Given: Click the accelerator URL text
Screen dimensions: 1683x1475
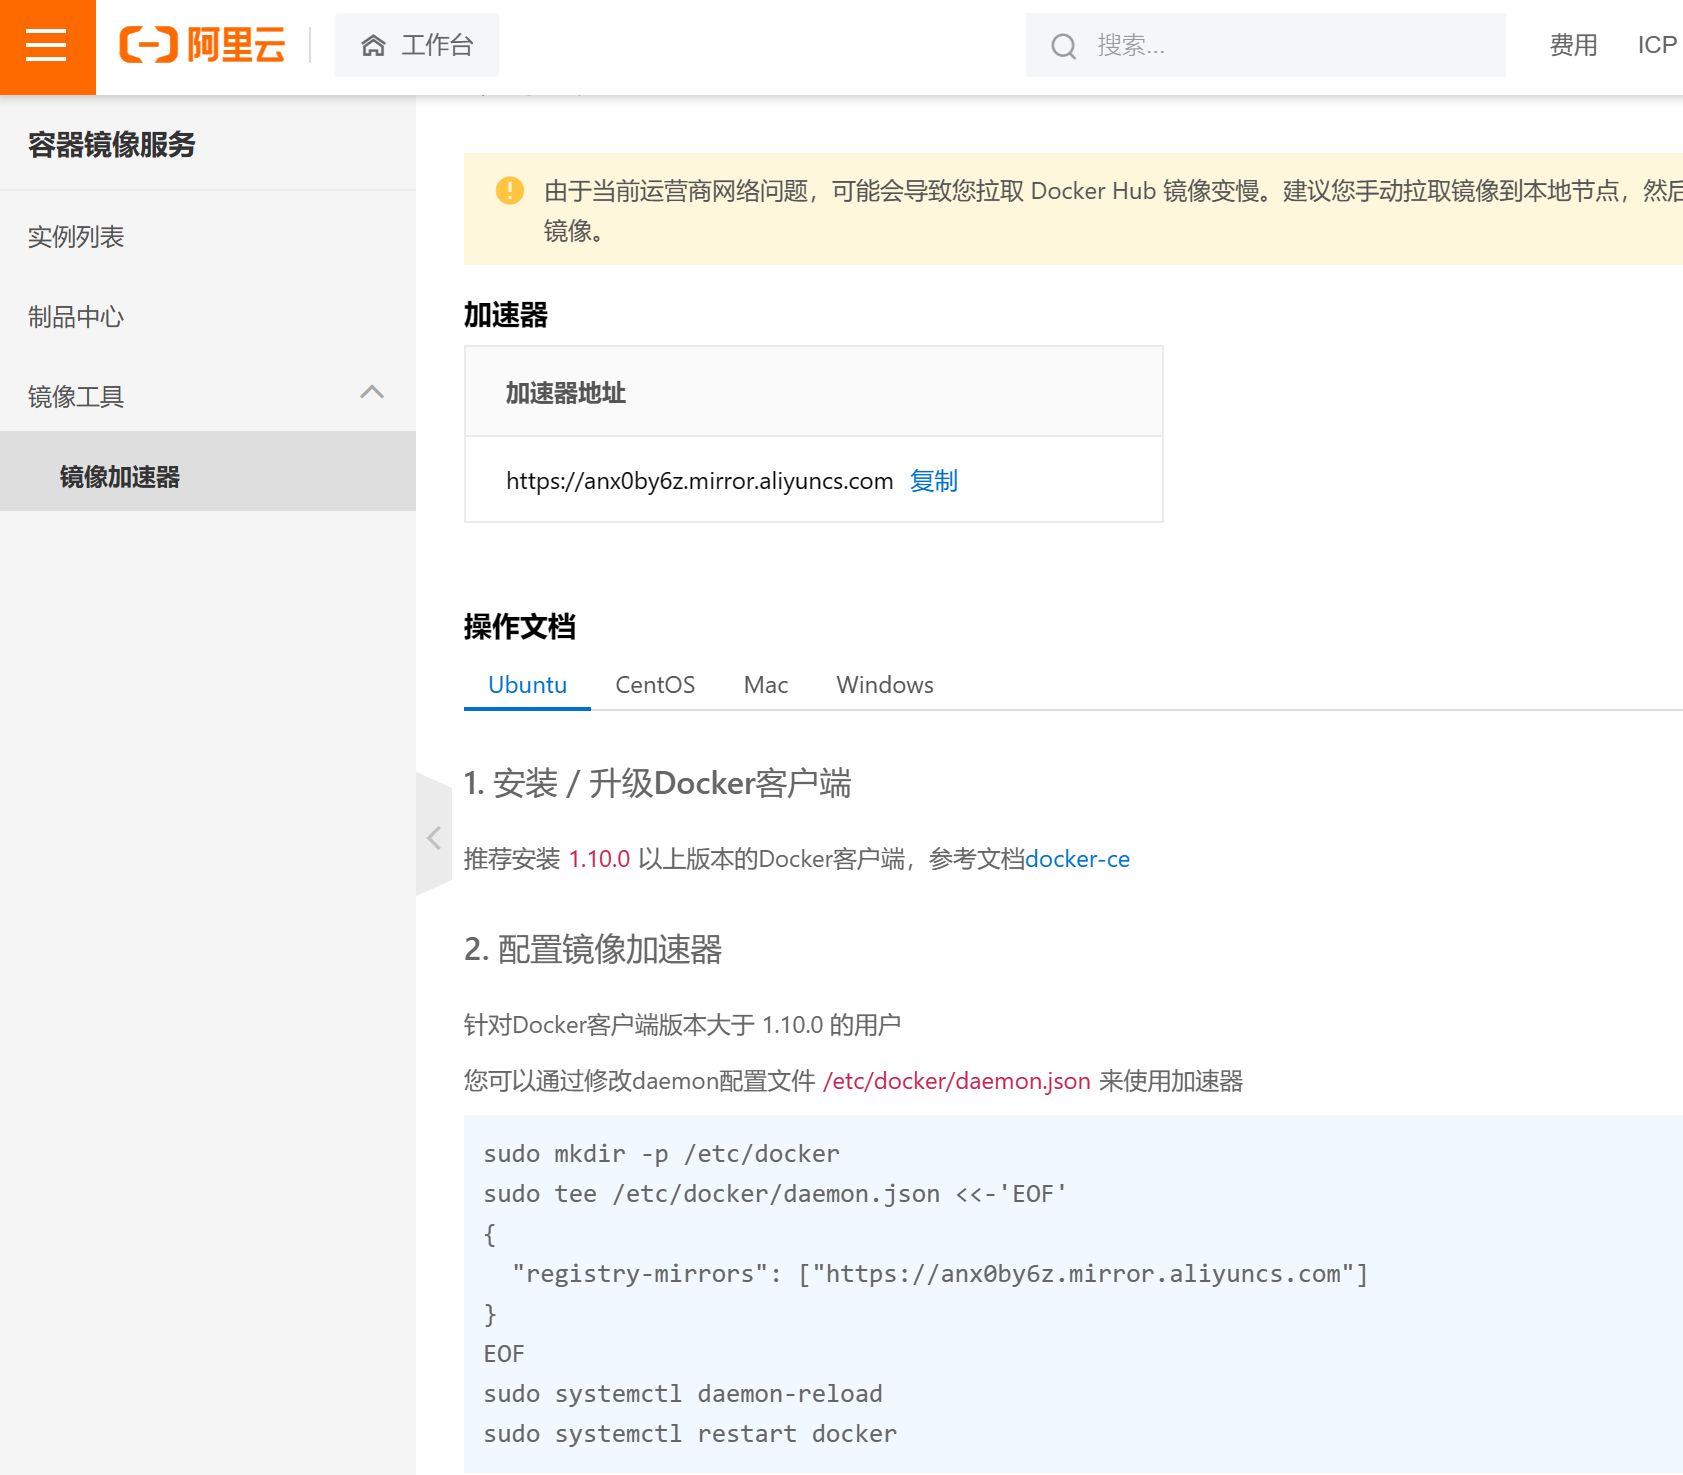Looking at the screenshot, I should (699, 481).
